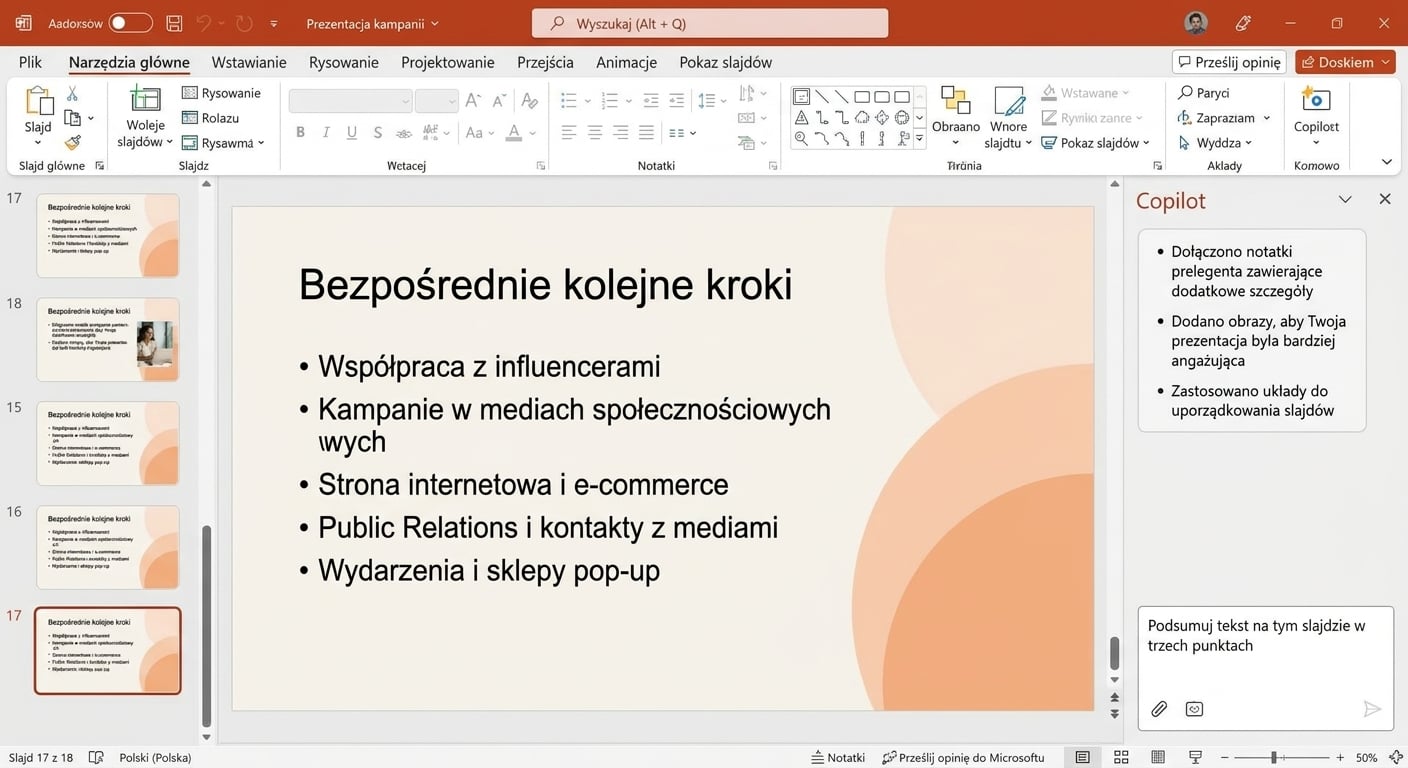The height and width of the screenshot is (768, 1408).
Task: Open the font size combo box
Action: 436,100
